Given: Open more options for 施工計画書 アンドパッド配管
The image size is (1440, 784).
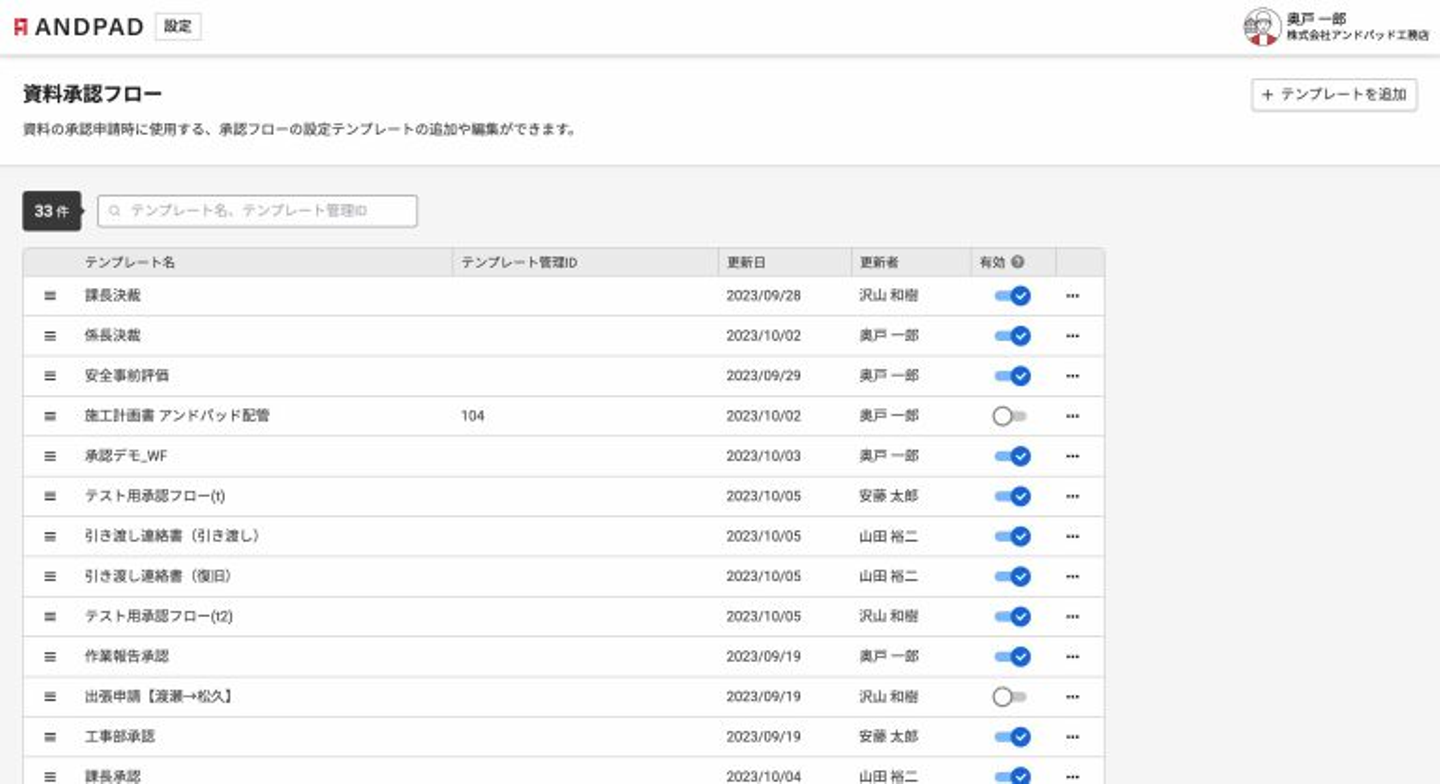Looking at the screenshot, I should coord(1072,416).
